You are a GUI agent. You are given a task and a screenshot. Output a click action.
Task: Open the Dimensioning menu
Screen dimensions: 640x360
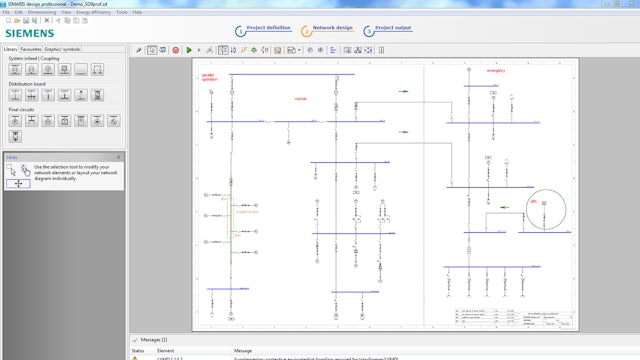[x=42, y=12]
